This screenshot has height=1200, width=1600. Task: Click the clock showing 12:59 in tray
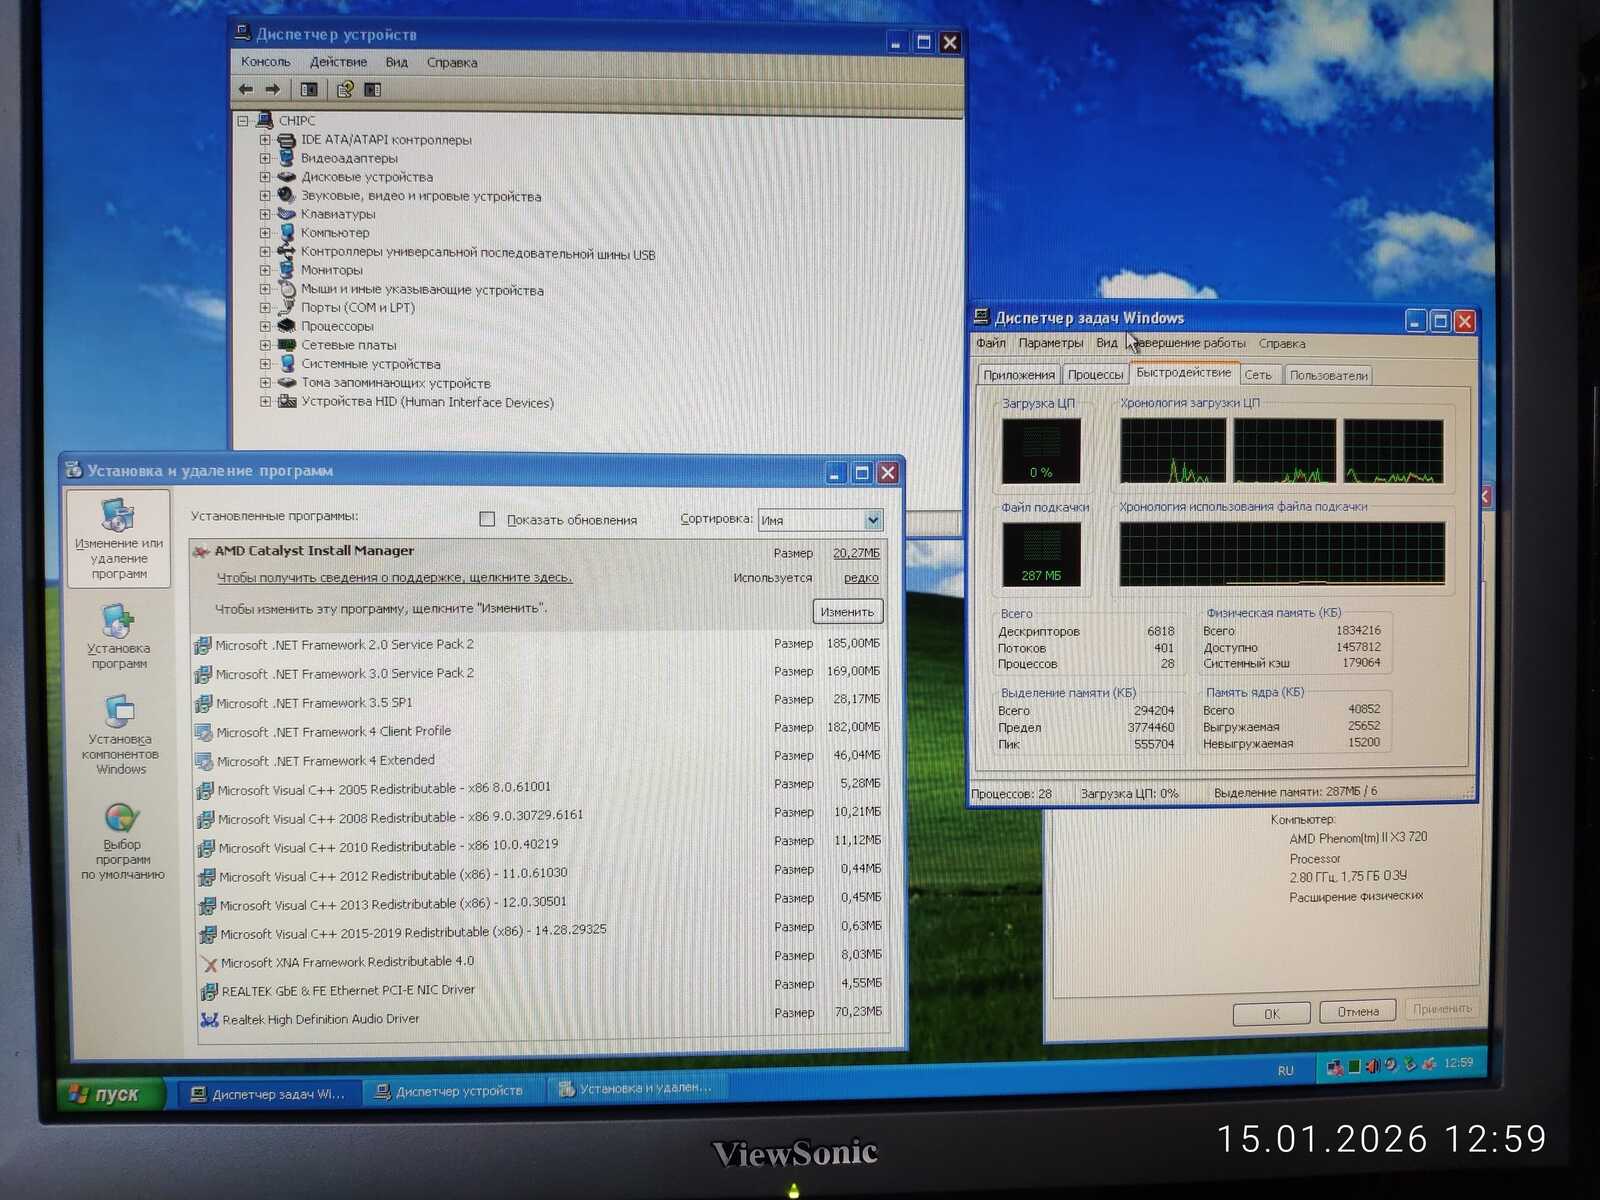pyautogui.click(x=1458, y=1063)
